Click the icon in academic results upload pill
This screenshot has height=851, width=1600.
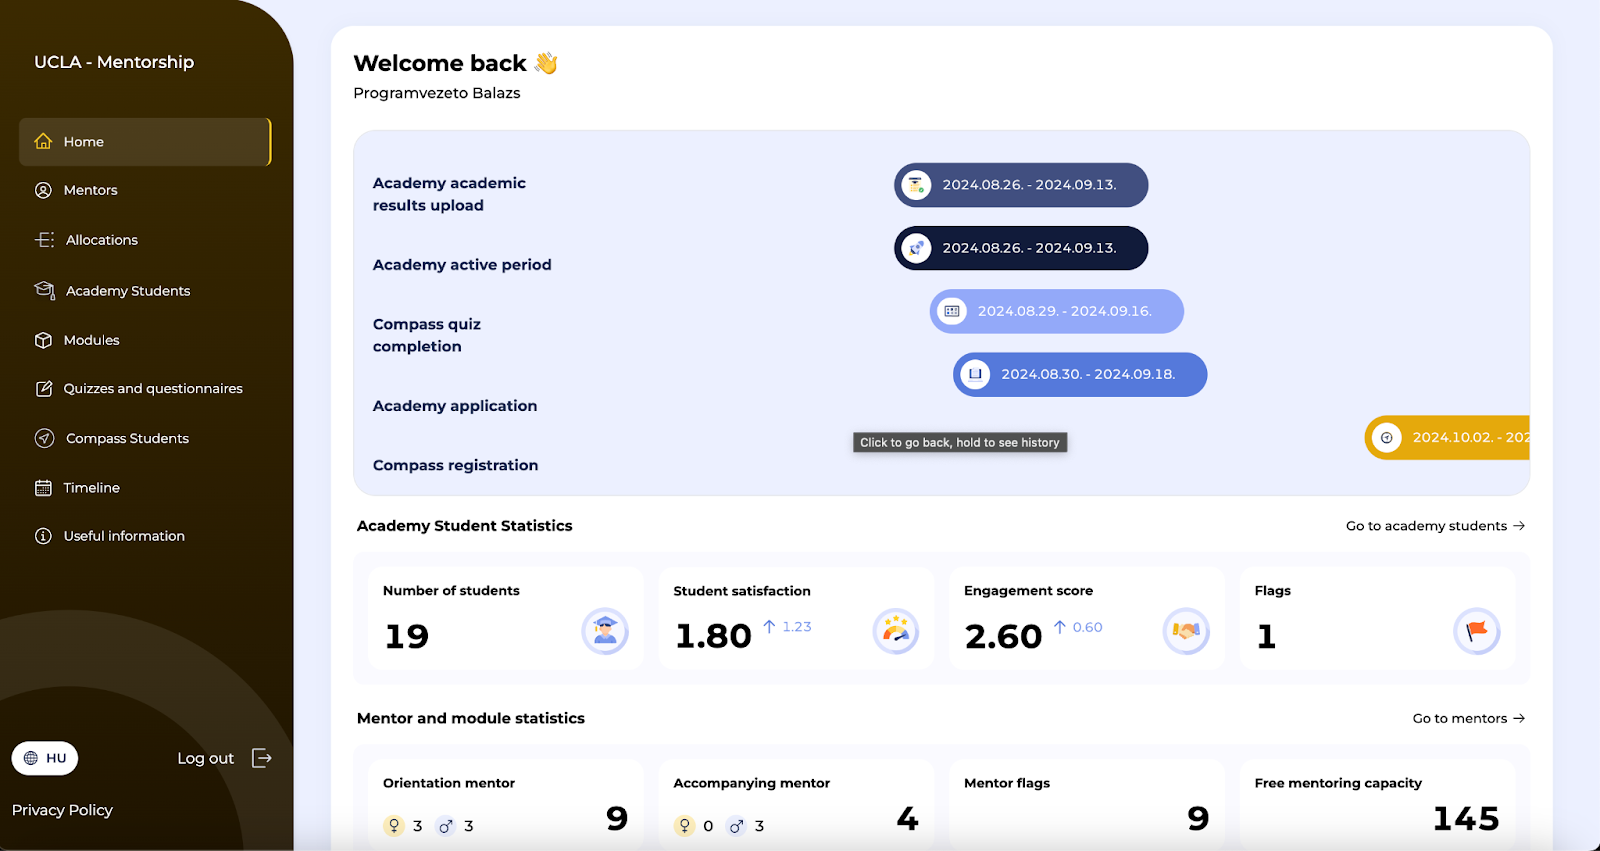tap(916, 185)
